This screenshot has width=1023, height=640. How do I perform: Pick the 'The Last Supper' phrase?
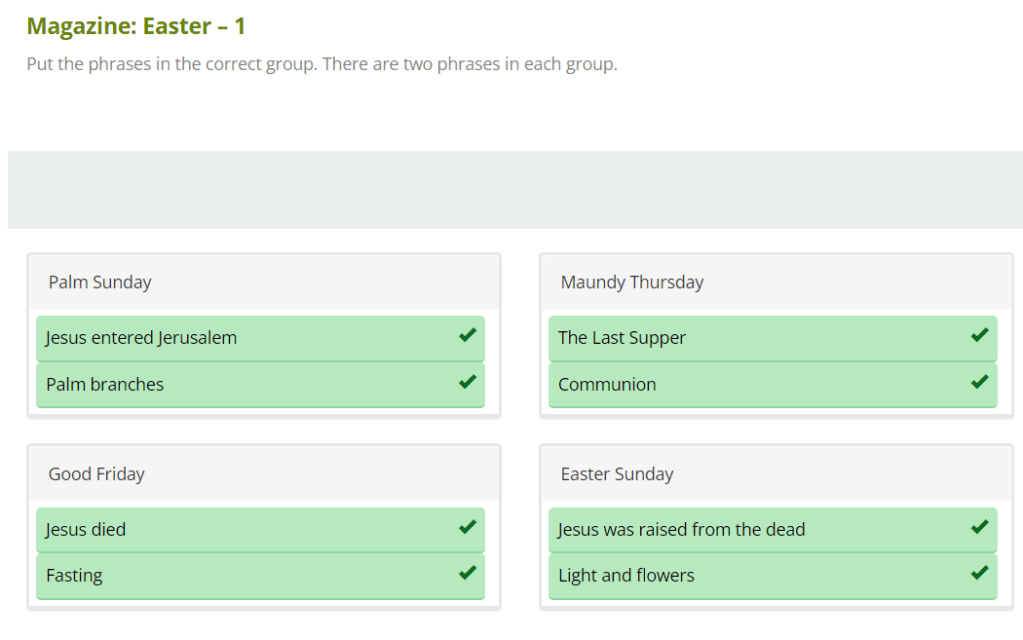coord(622,338)
